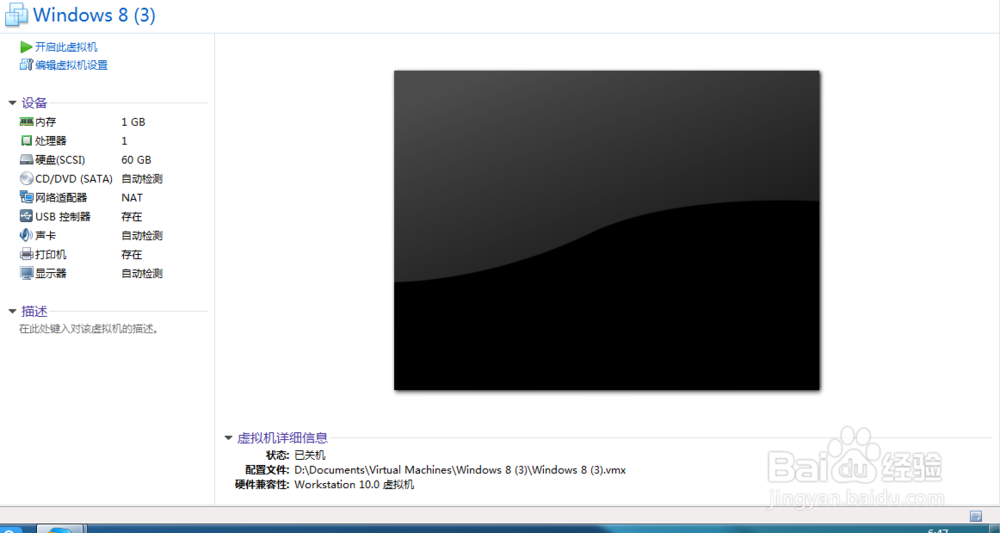Viewport: 1000px width, 533px height.
Task: Click the hard disk (硬盘 SCSI) icon
Action: 26,159
